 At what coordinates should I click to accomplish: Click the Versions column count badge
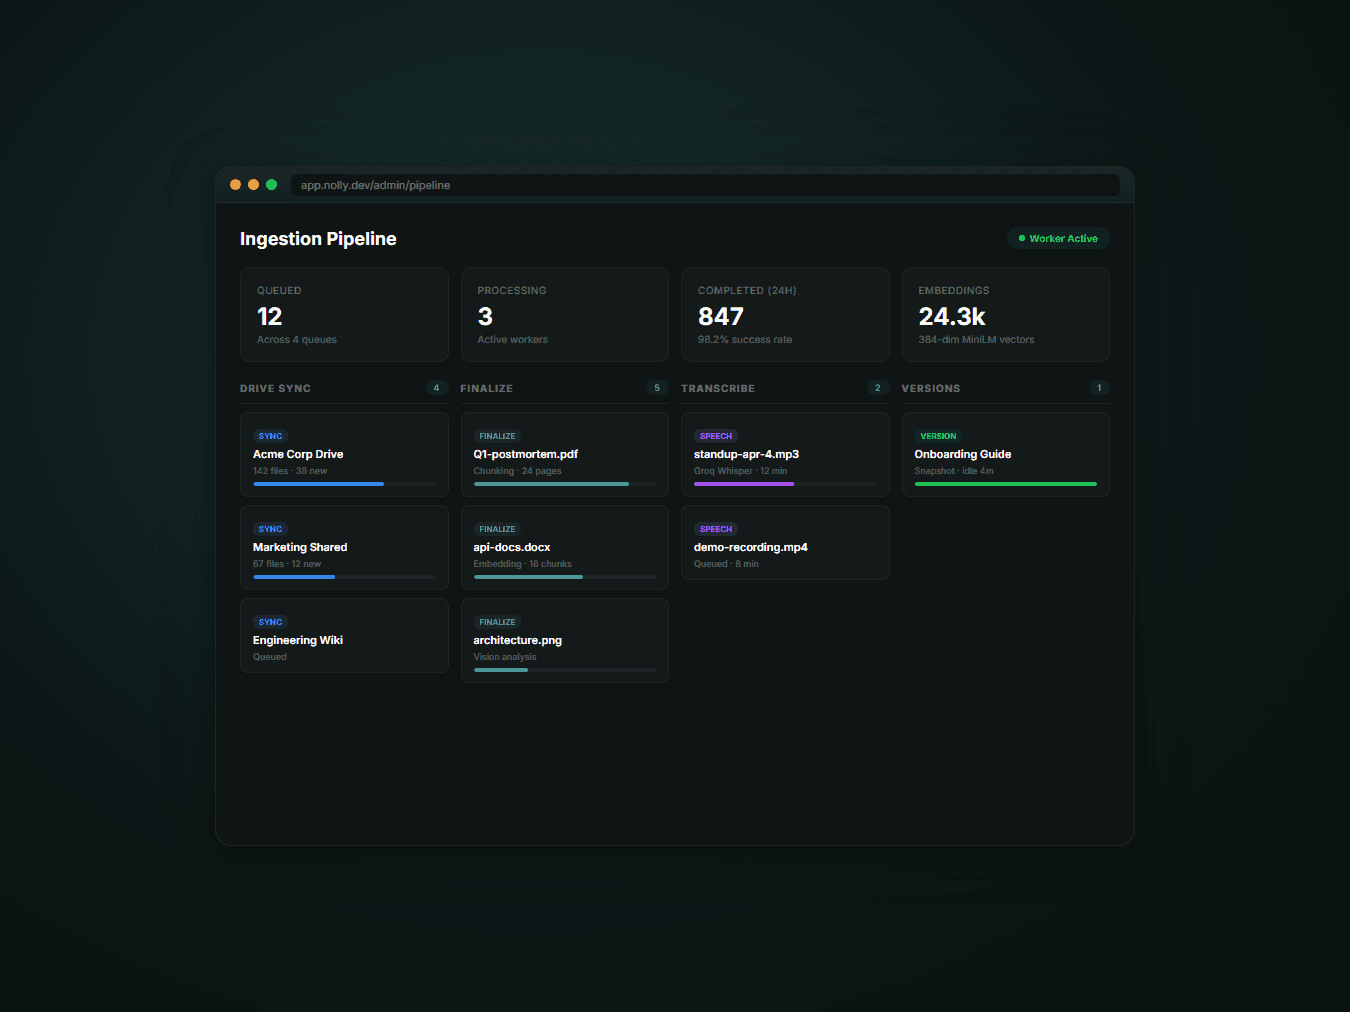point(1098,388)
